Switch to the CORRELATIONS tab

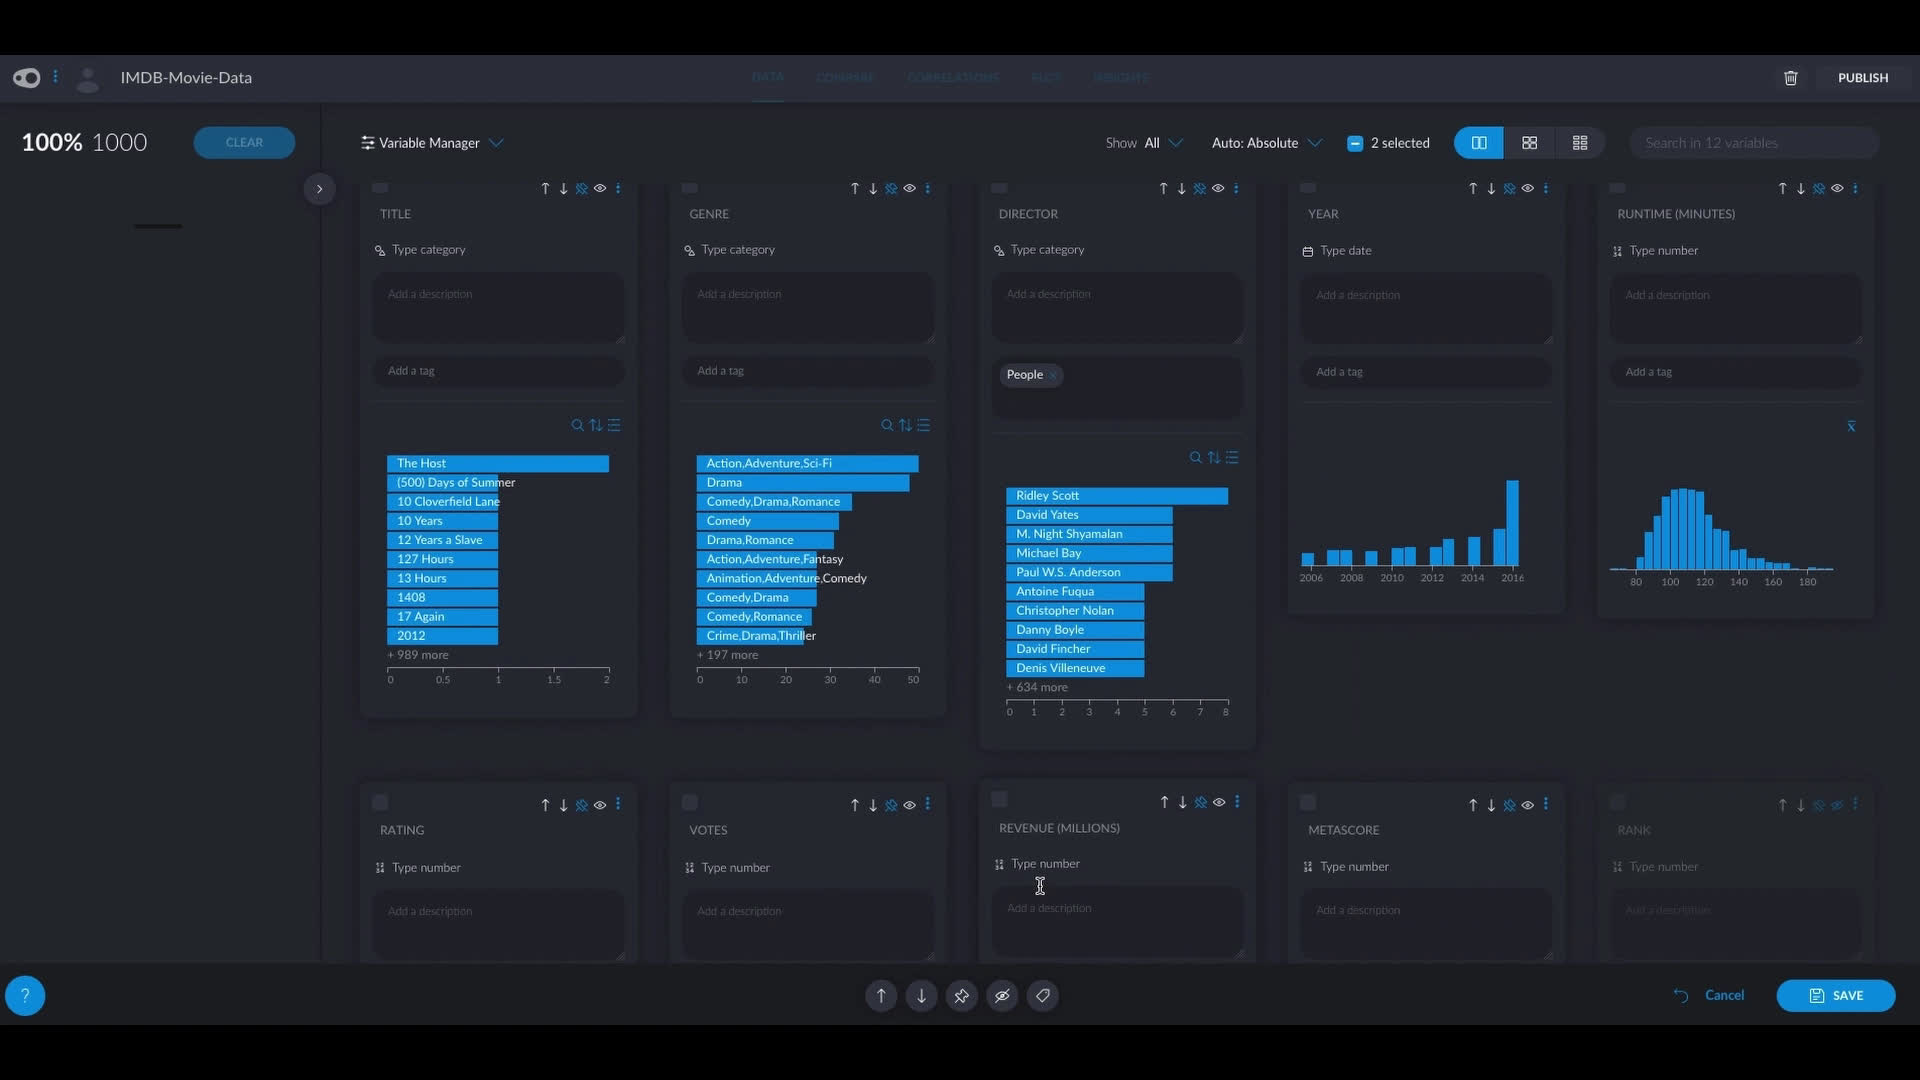952,77
